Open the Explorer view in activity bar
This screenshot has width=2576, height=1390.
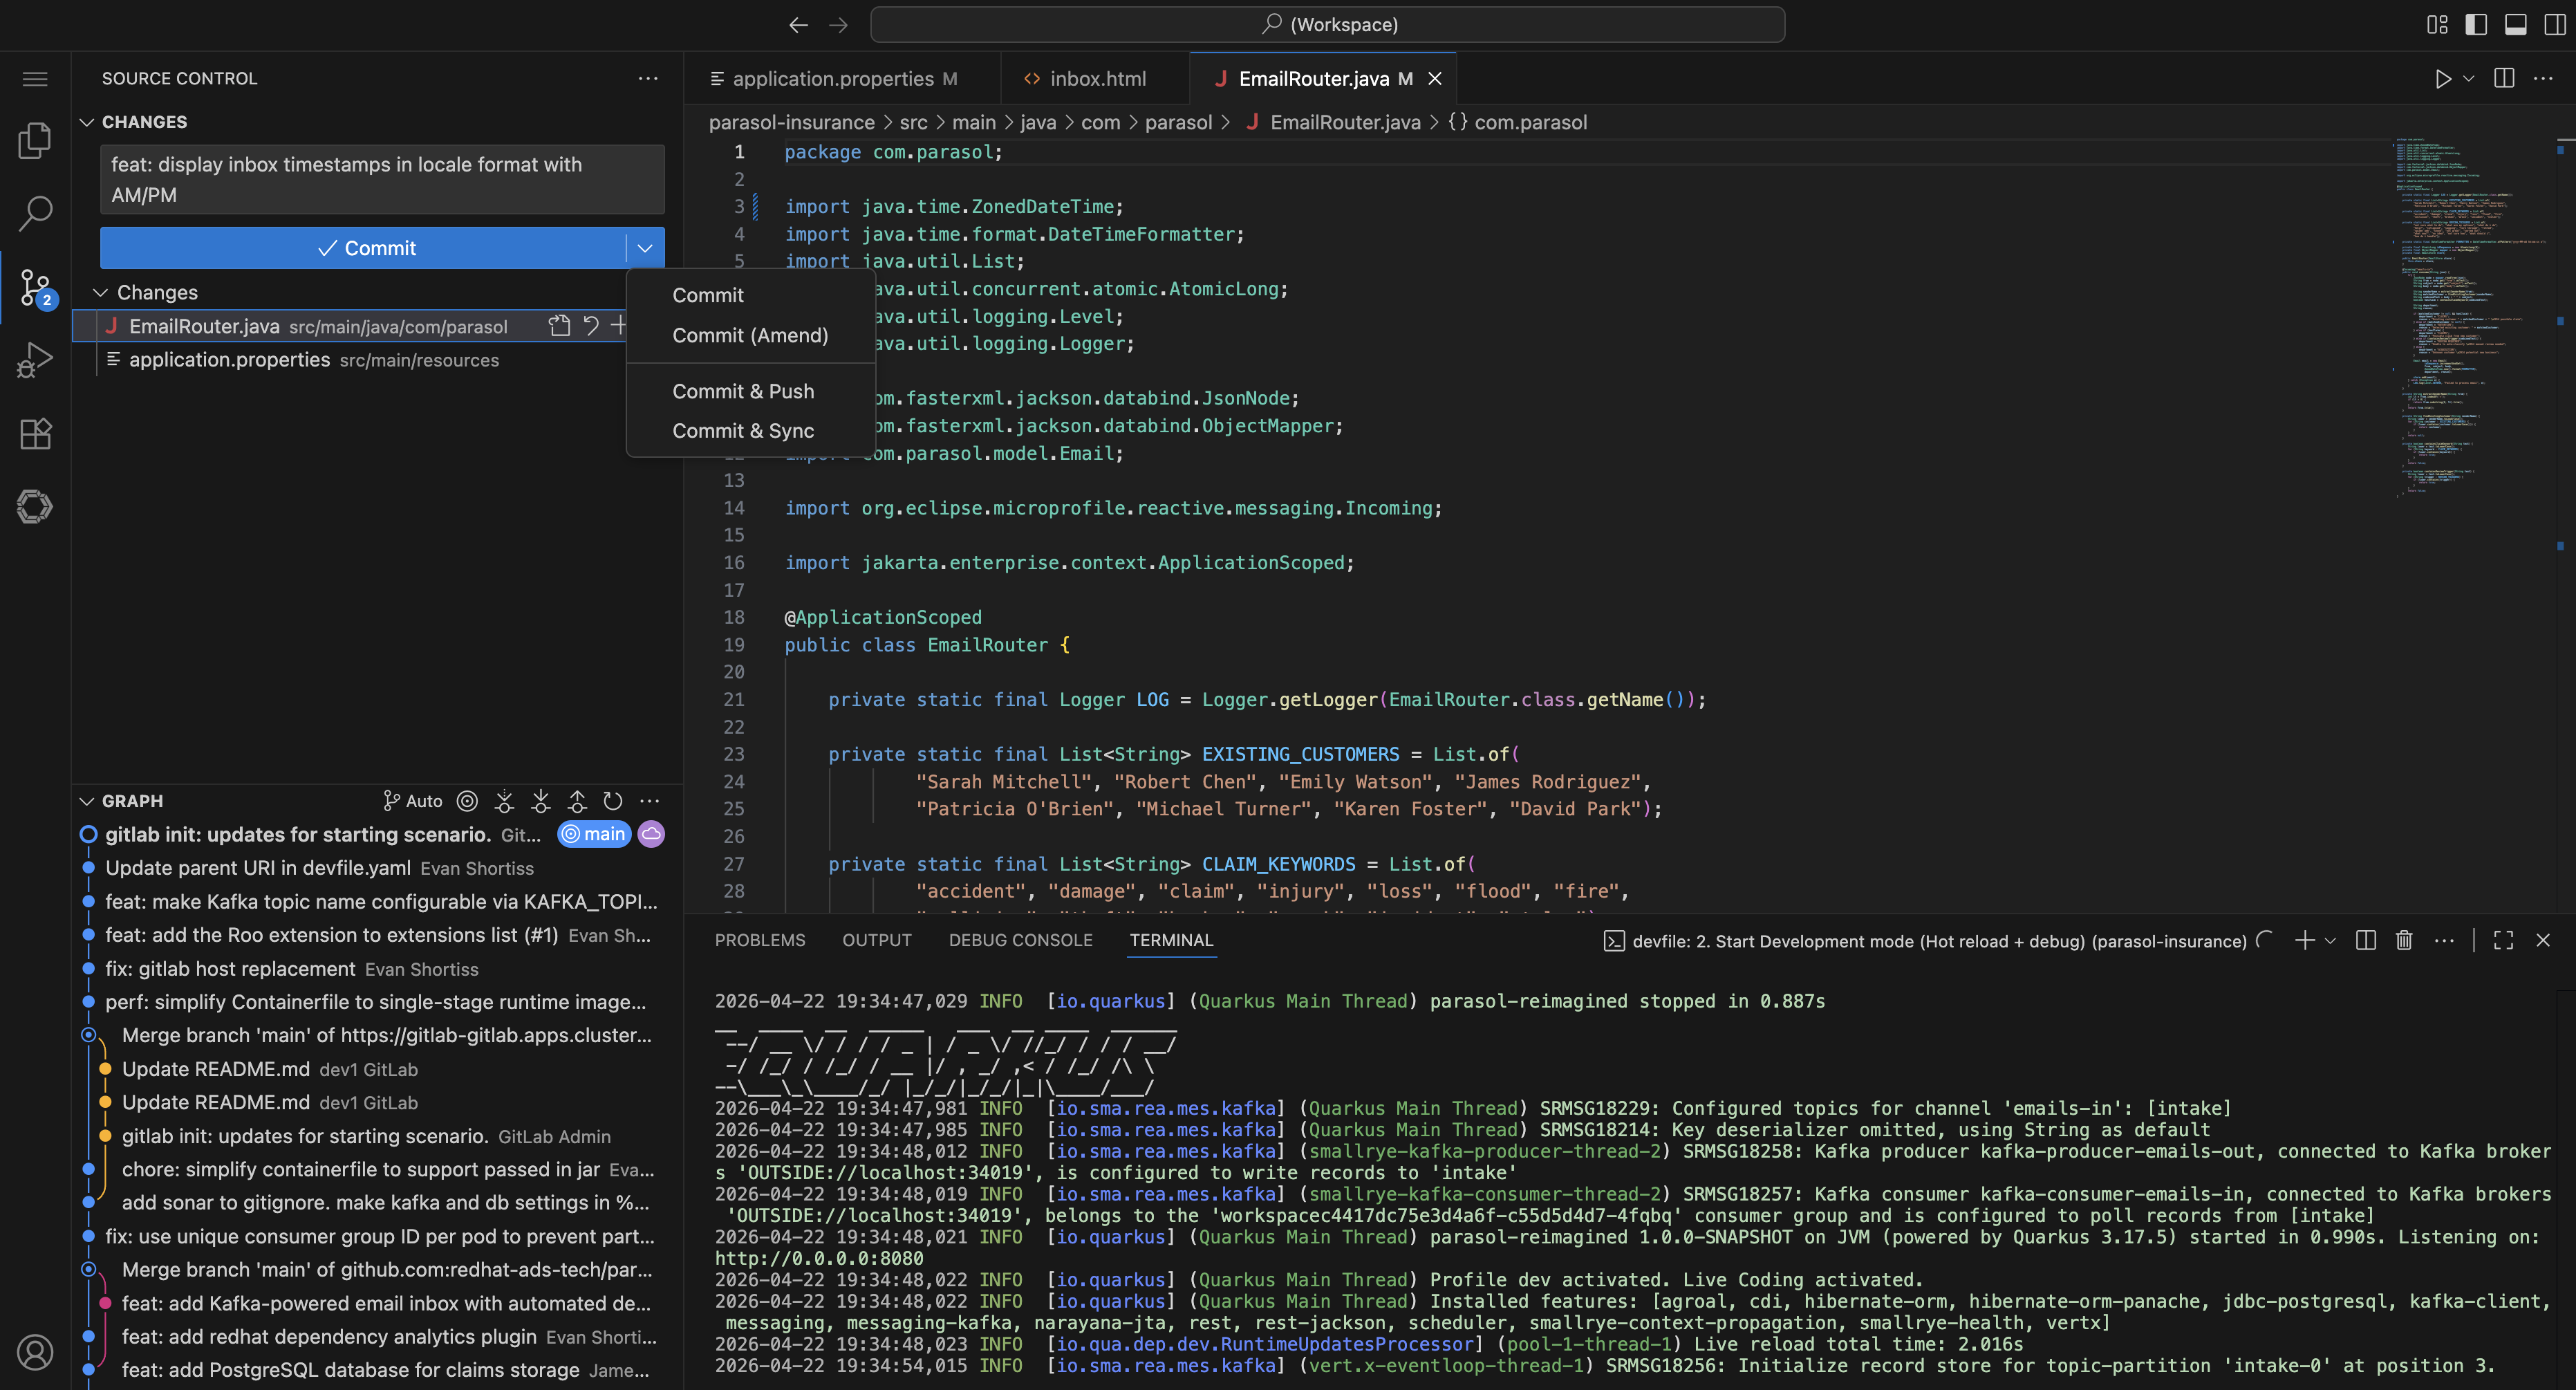tap(35, 140)
